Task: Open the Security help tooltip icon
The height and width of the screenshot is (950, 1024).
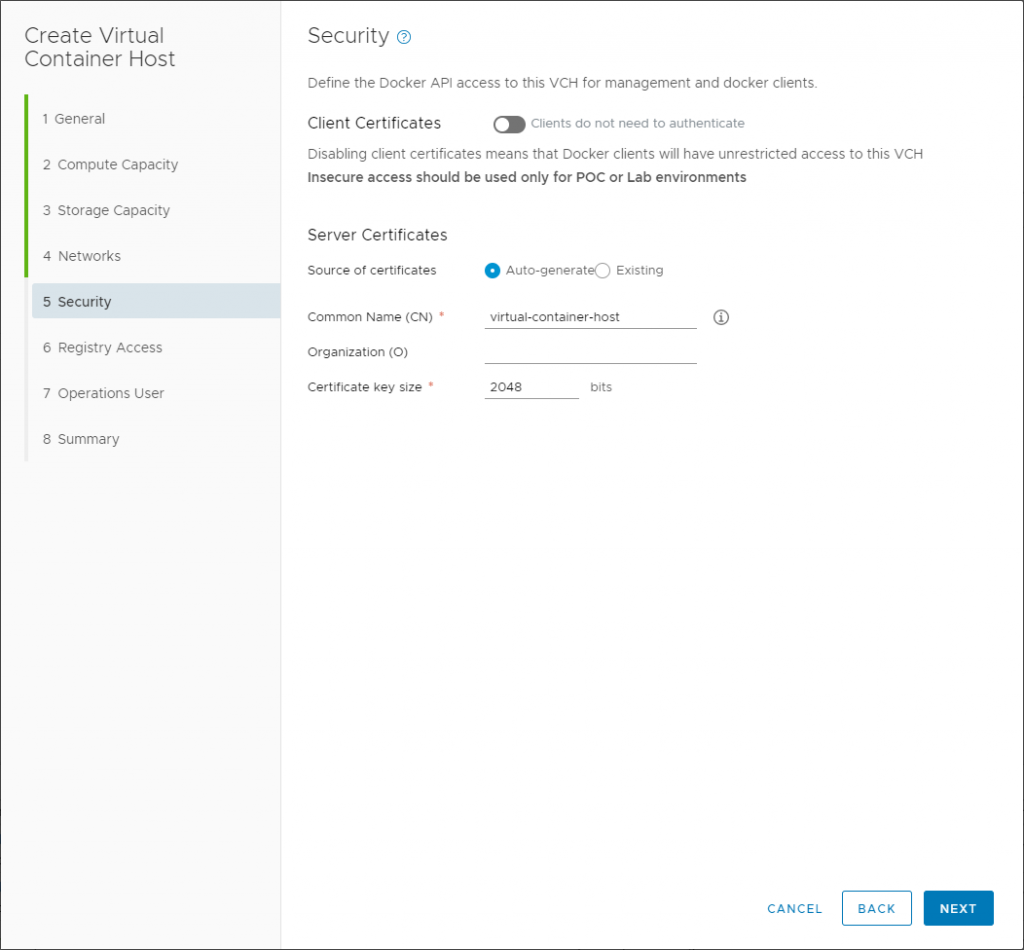Action: click(x=404, y=36)
